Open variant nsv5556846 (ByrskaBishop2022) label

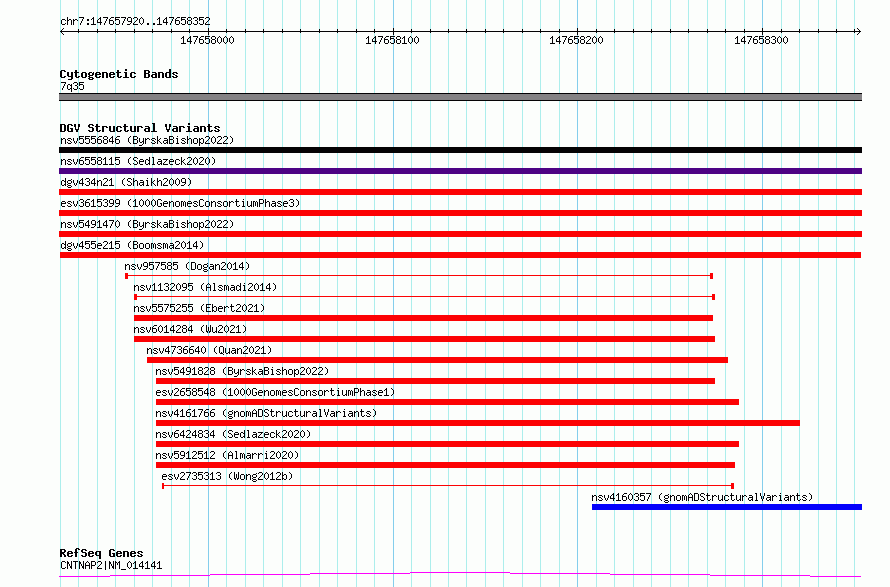(x=147, y=140)
